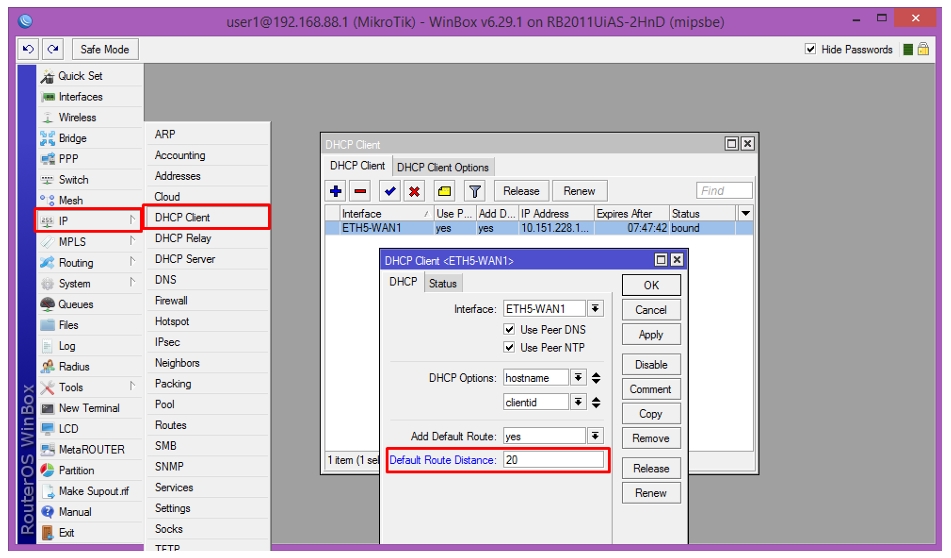Open the hostname DHCP Options dropdown

579,378
